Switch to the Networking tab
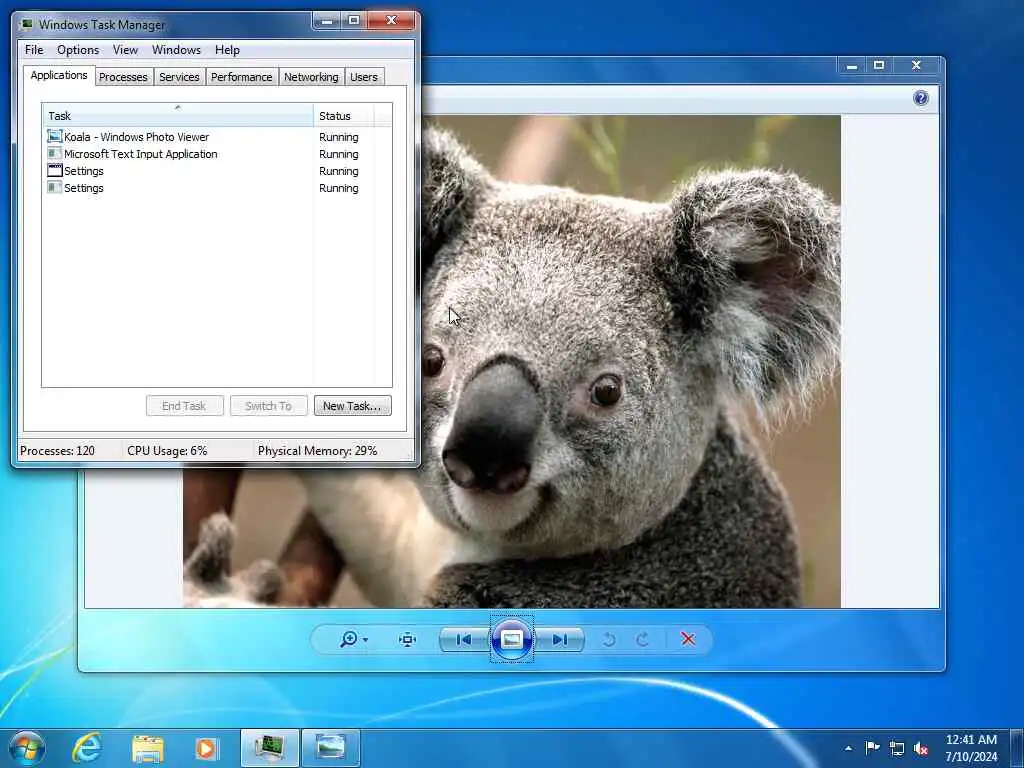The width and height of the screenshot is (1024, 768). click(x=311, y=77)
